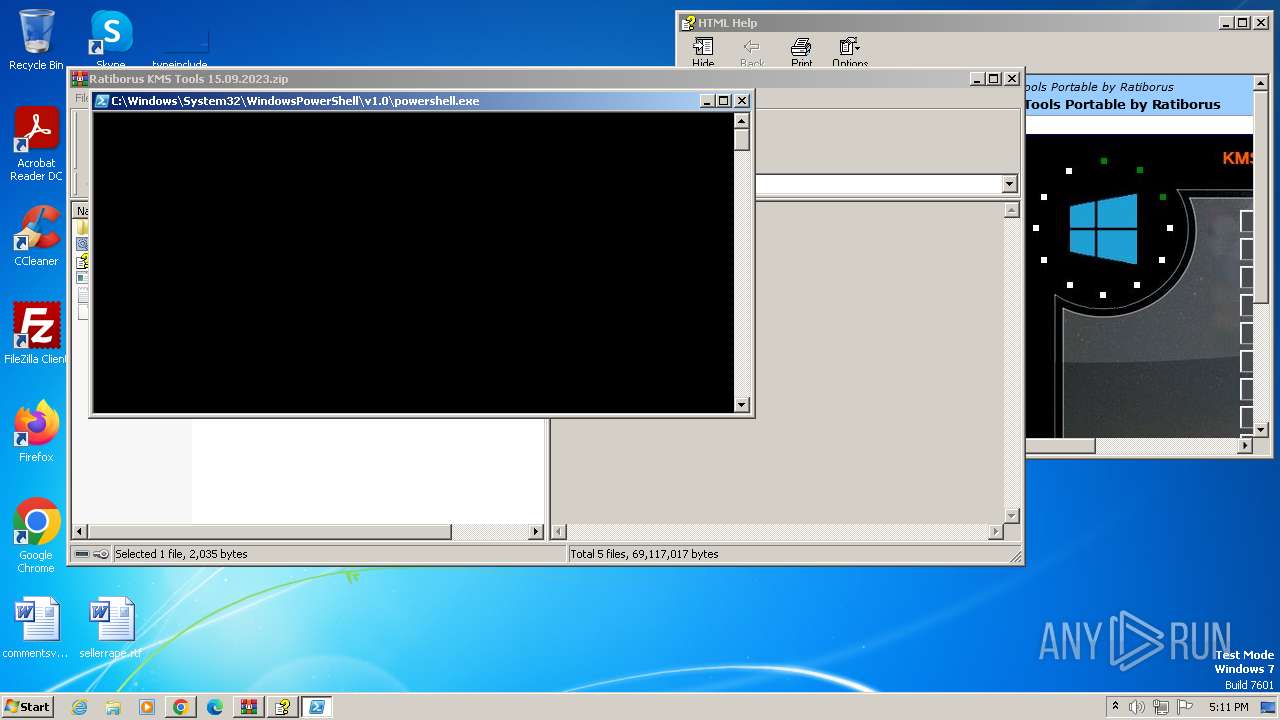The height and width of the screenshot is (720, 1280).
Task: Click the network tray icon
Action: pos(1161,707)
